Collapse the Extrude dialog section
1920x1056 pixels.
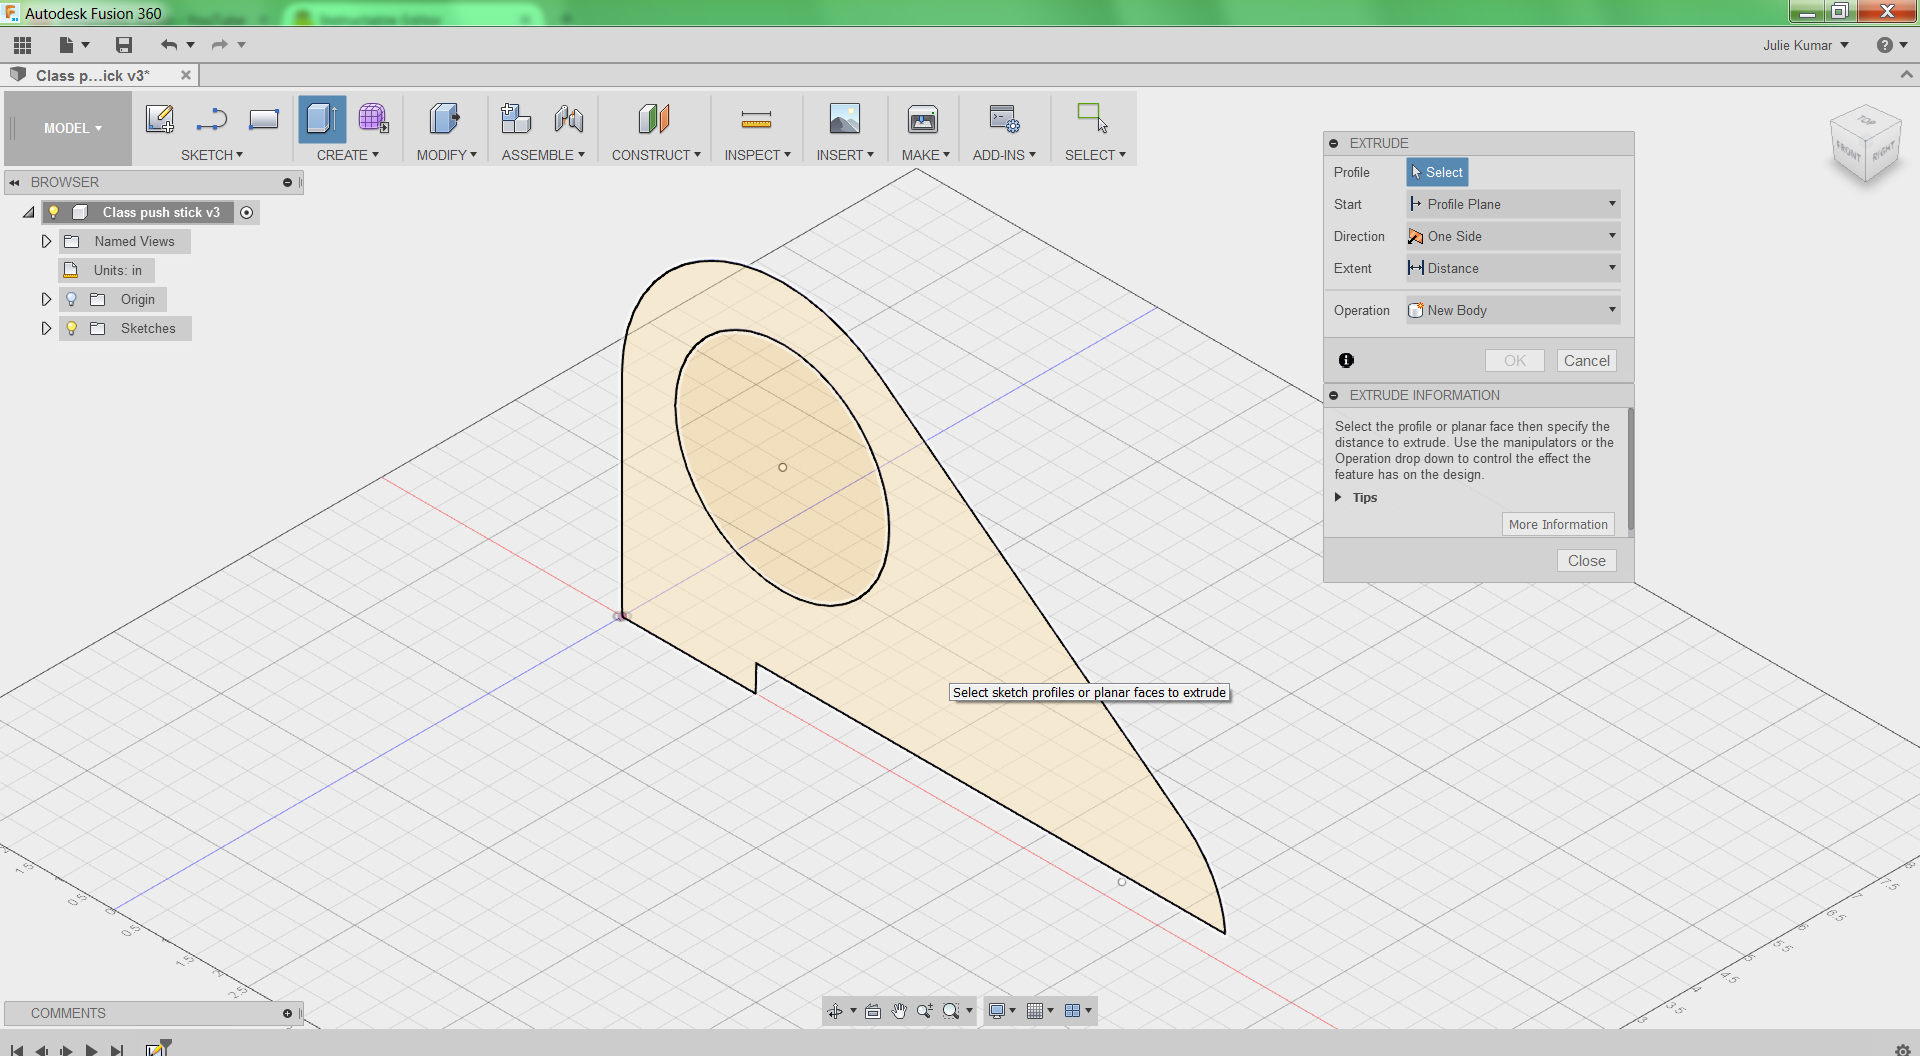click(x=1334, y=143)
